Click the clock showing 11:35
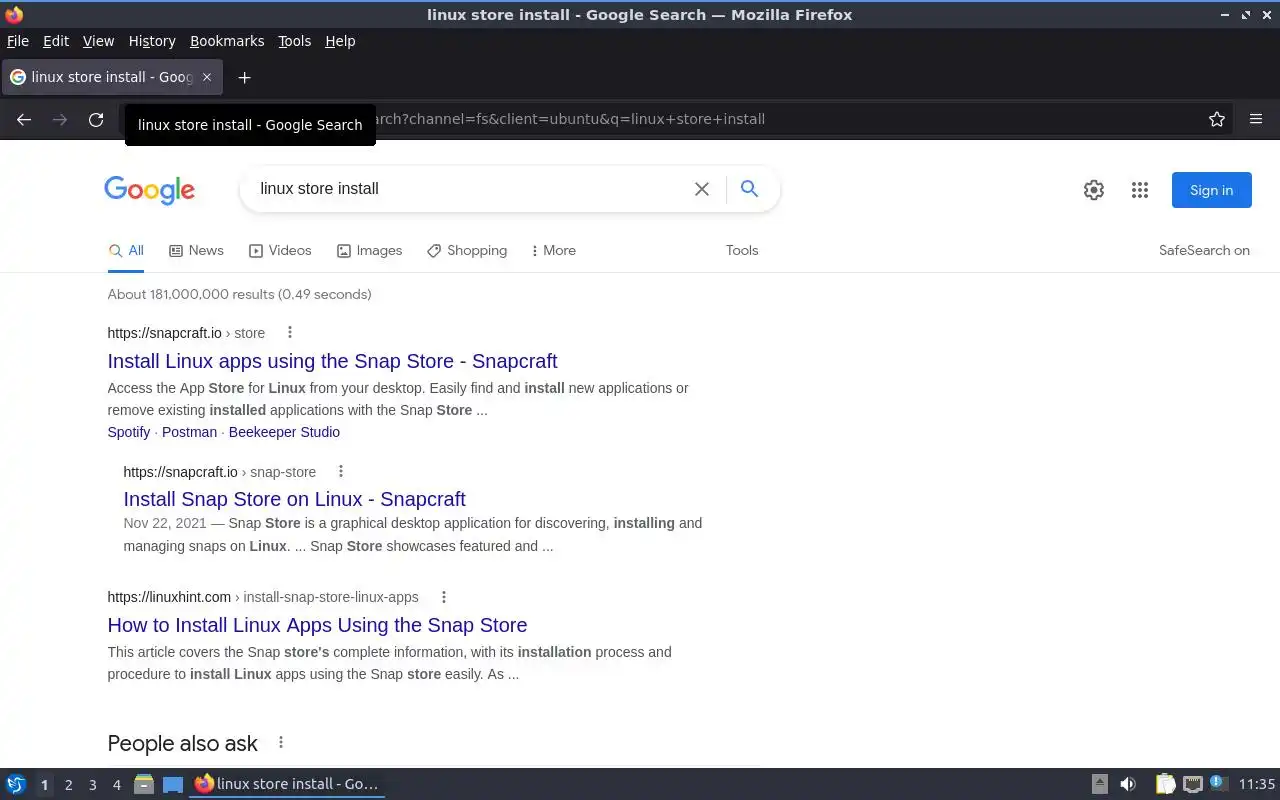 (x=1257, y=784)
